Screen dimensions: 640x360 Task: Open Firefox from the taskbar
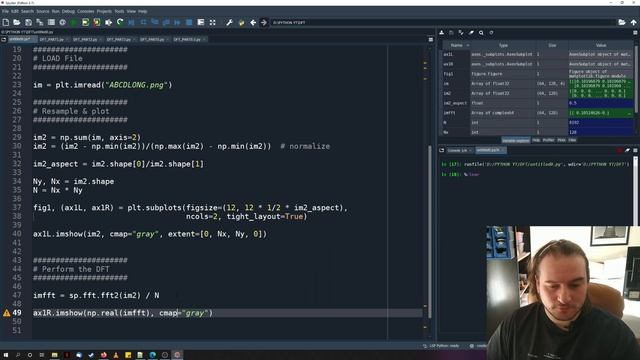pos(104,355)
